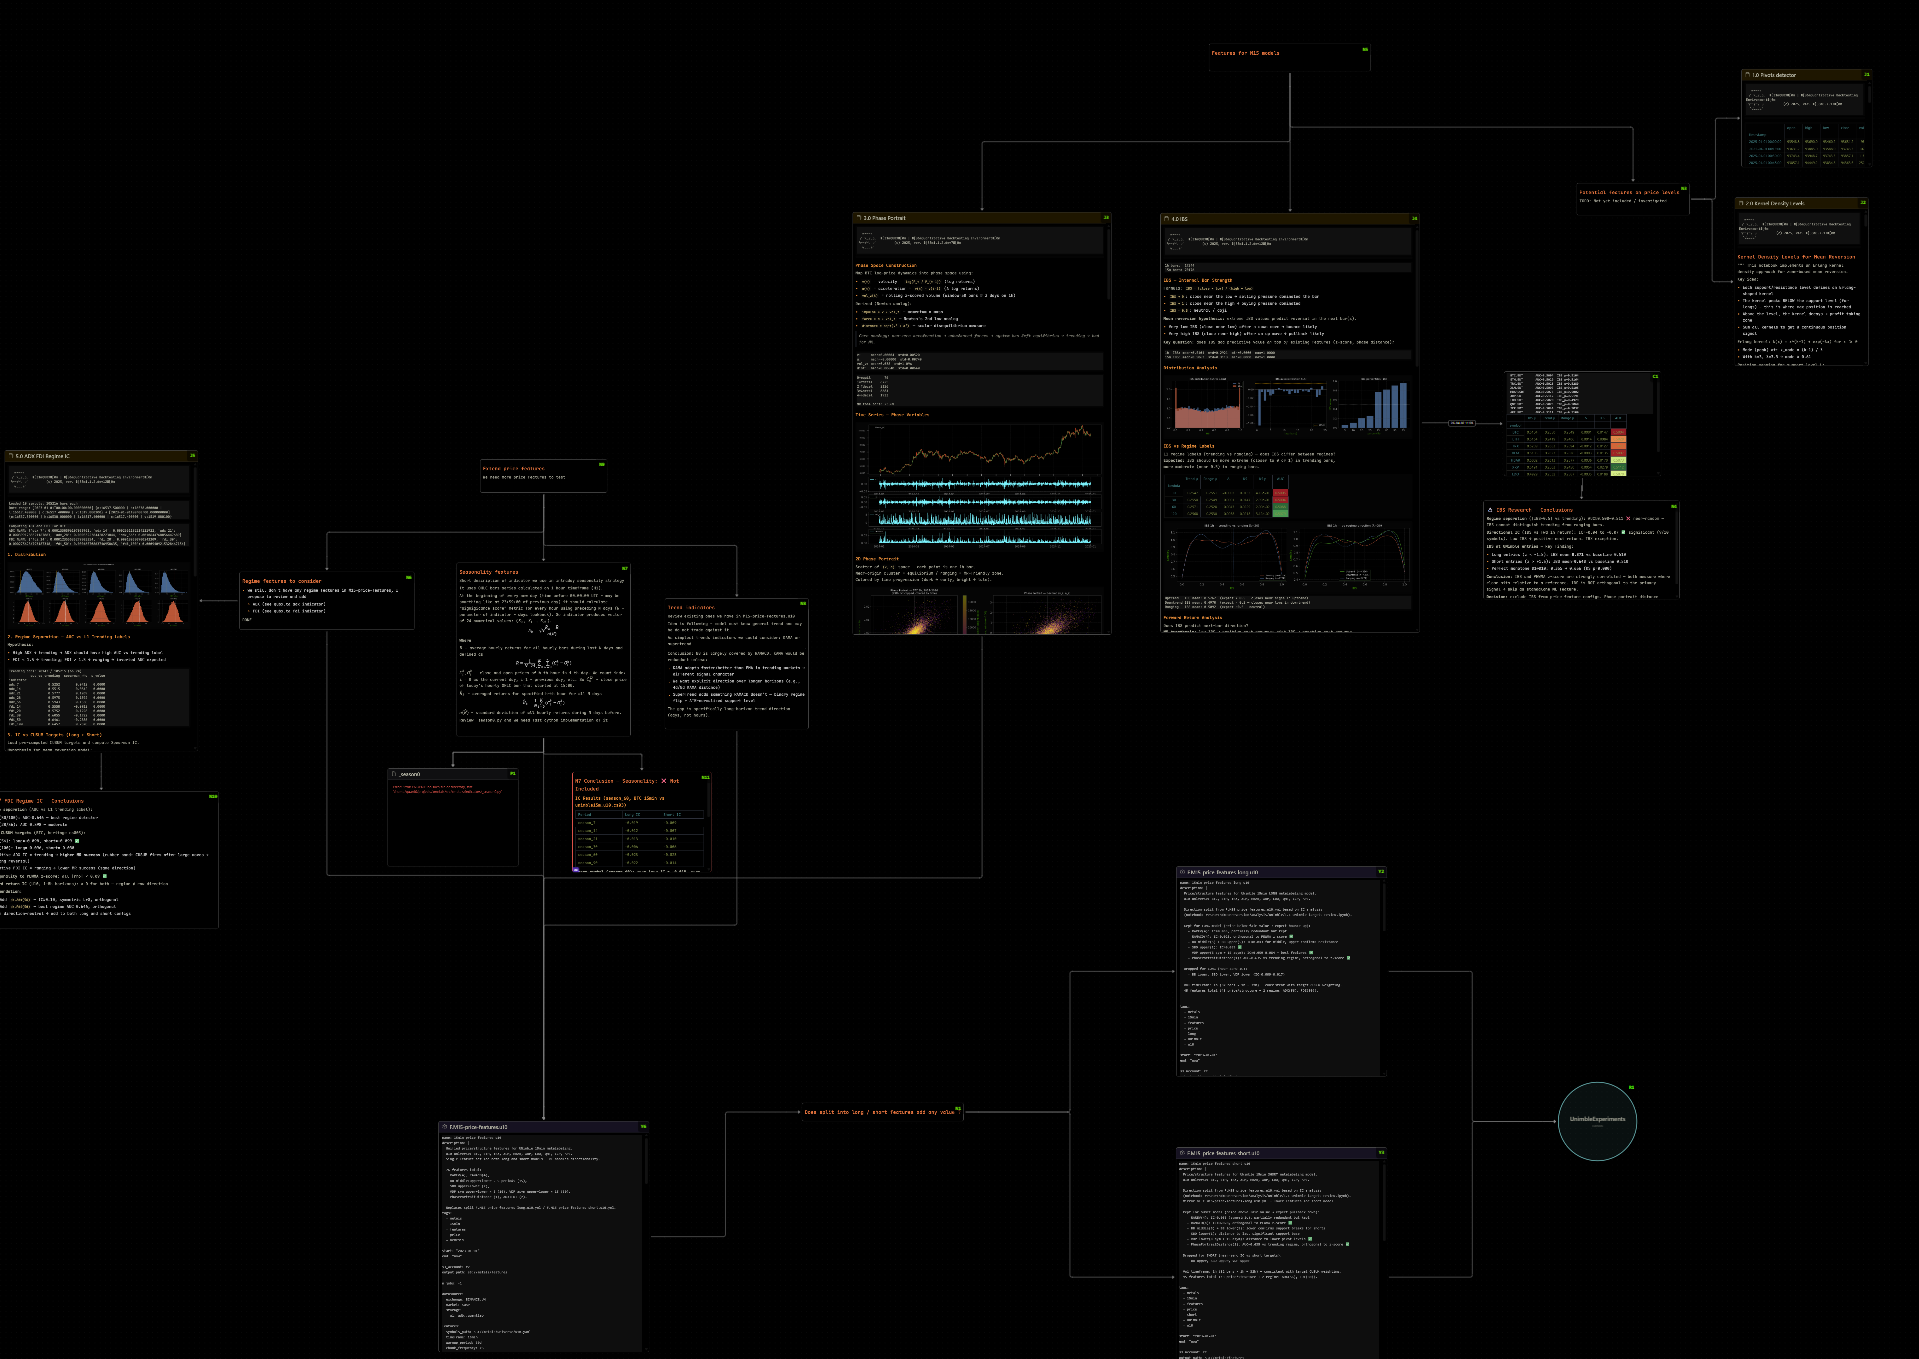Click the notebook icon on 1.0 Pivots detector node
The height and width of the screenshot is (1359, 1919).
click(1748, 75)
